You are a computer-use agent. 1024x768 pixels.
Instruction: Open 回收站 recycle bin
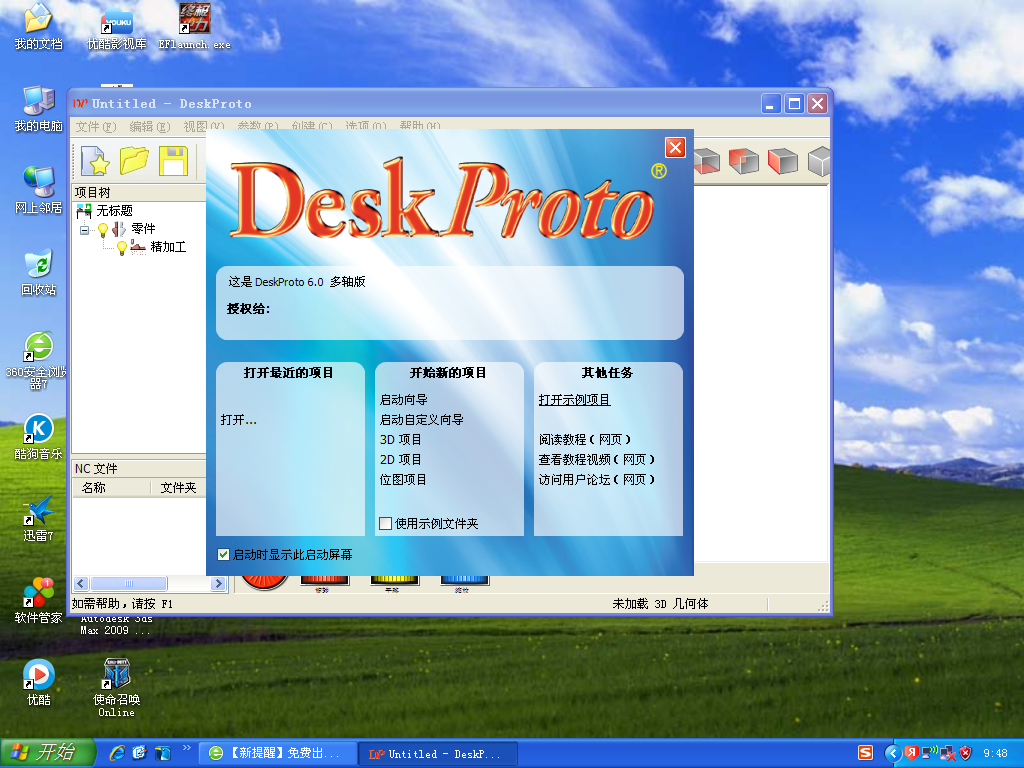click(x=39, y=272)
